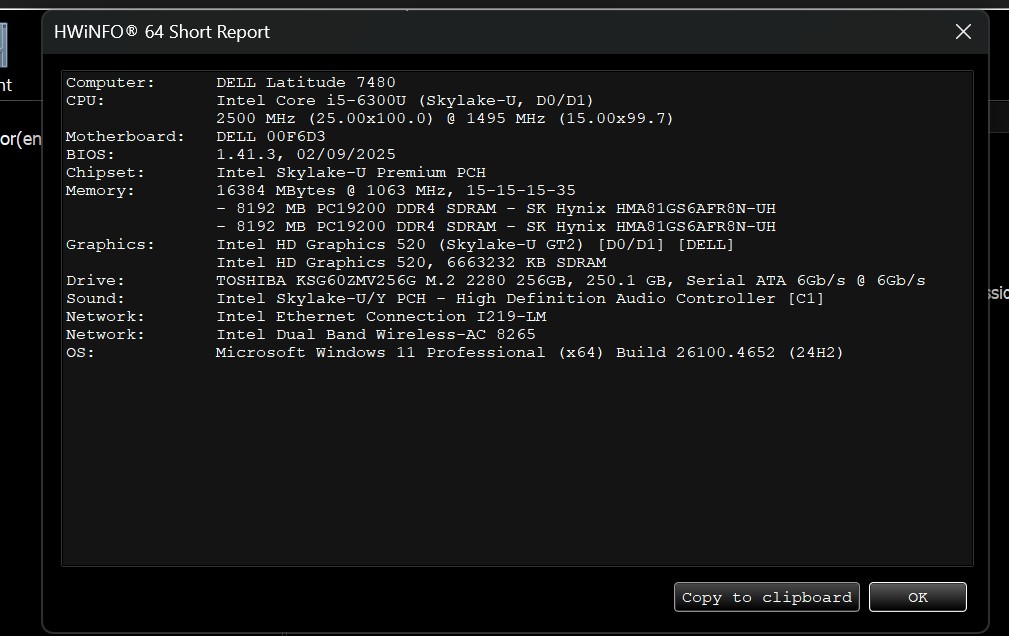
Task: Select the Intel Skylake-U Premium PCH chipset line
Action: pyautogui.click(x=350, y=173)
